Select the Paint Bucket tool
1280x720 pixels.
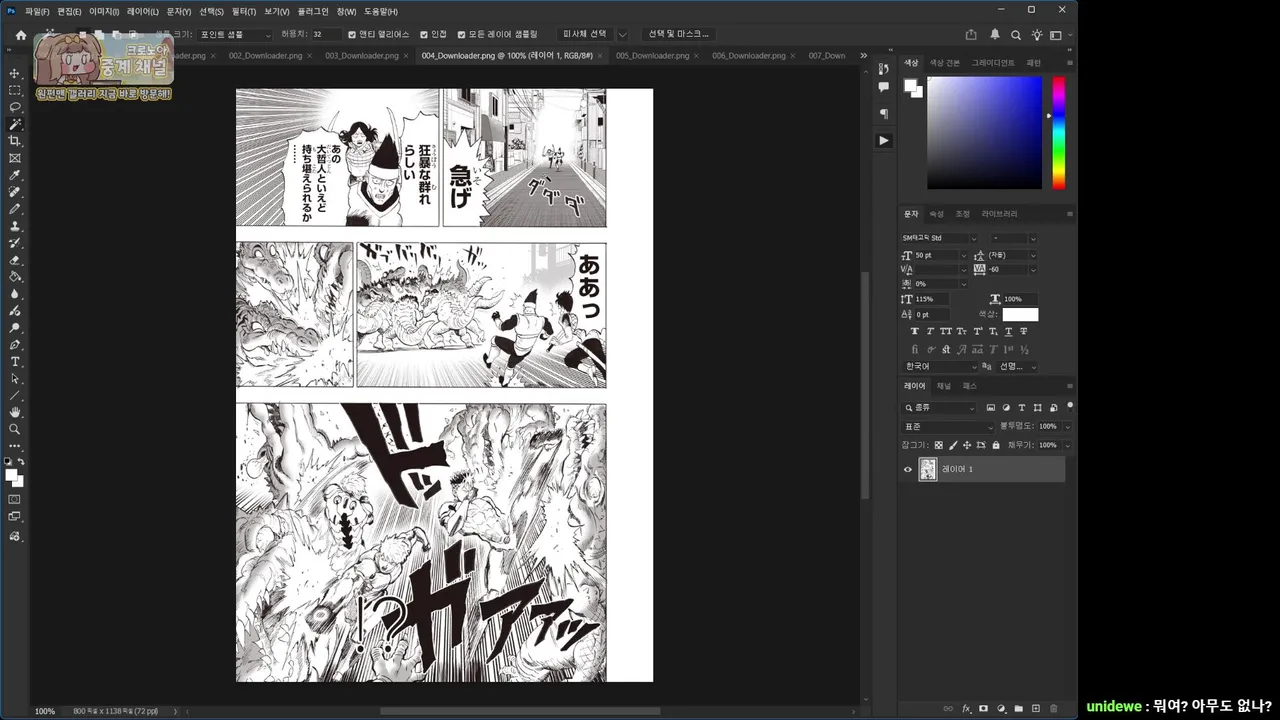click(x=15, y=277)
